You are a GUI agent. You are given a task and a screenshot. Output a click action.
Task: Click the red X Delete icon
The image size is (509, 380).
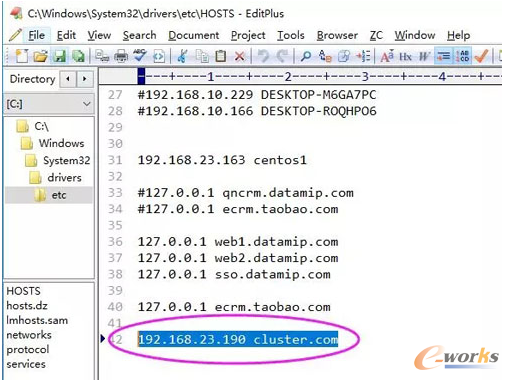pyautogui.click(x=240, y=56)
